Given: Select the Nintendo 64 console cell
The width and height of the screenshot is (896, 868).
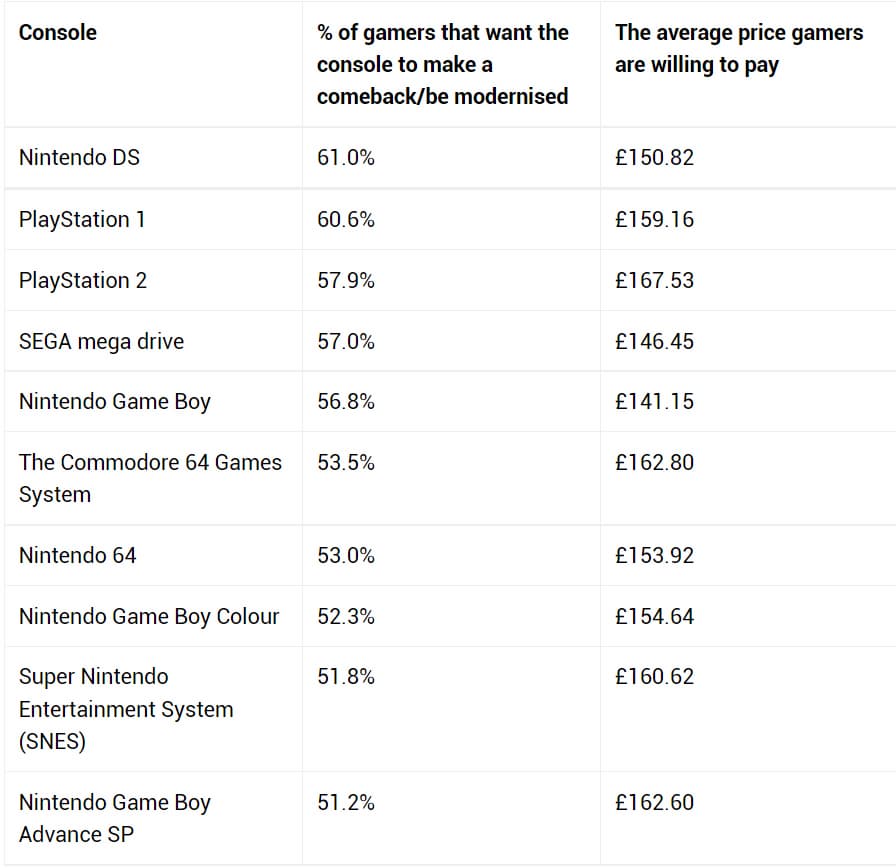Looking at the screenshot, I should (77, 555).
